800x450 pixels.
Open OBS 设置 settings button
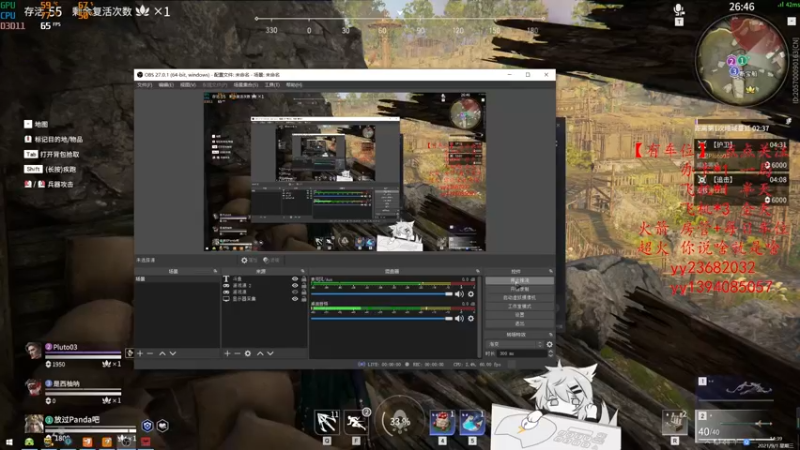click(x=519, y=315)
